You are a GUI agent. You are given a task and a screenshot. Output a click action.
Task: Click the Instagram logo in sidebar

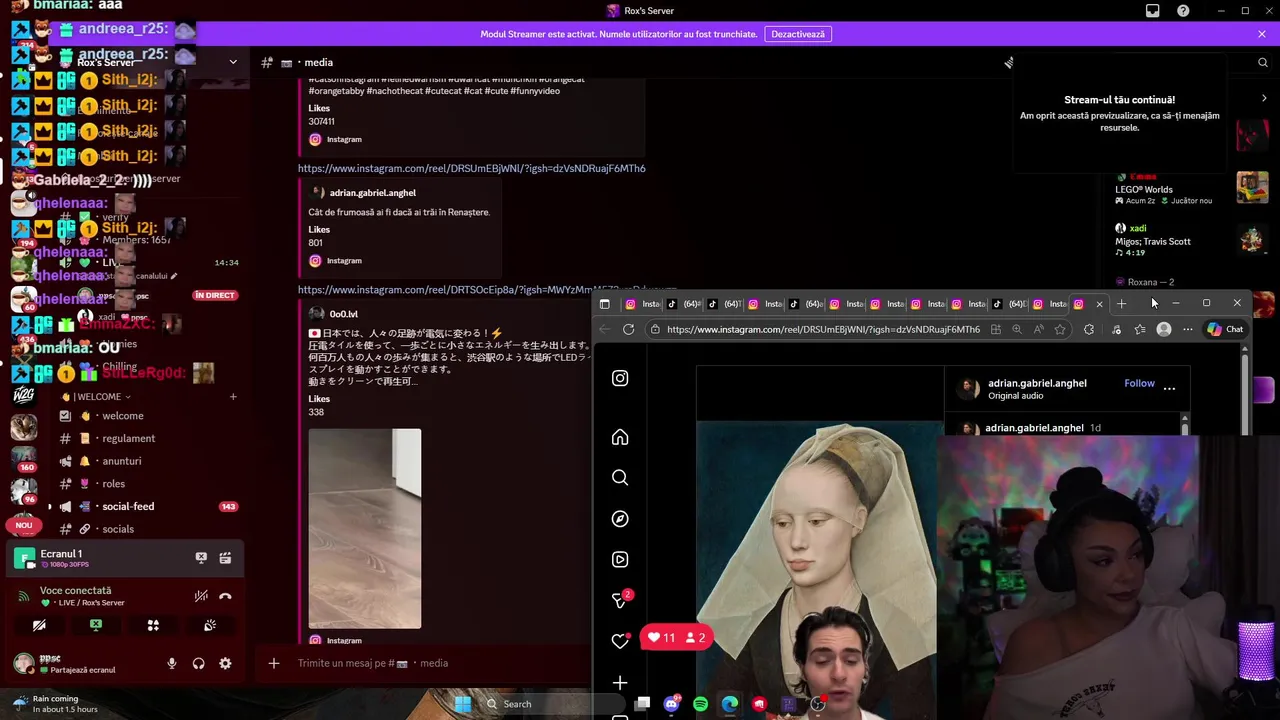point(620,378)
